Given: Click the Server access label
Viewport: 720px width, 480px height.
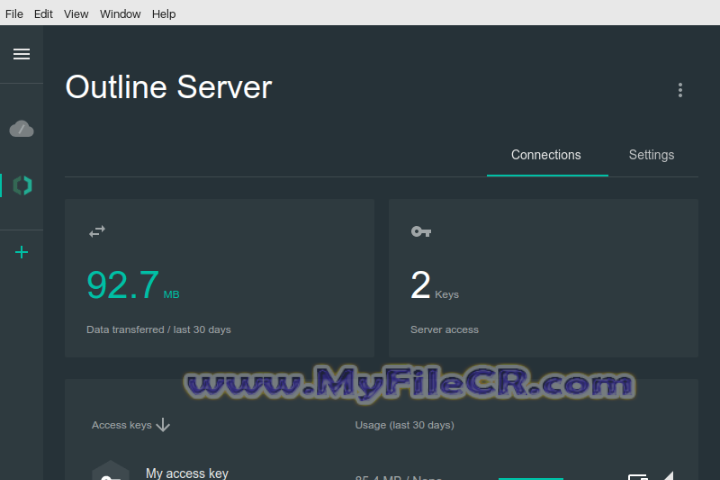Looking at the screenshot, I should click(x=444, y=329).
